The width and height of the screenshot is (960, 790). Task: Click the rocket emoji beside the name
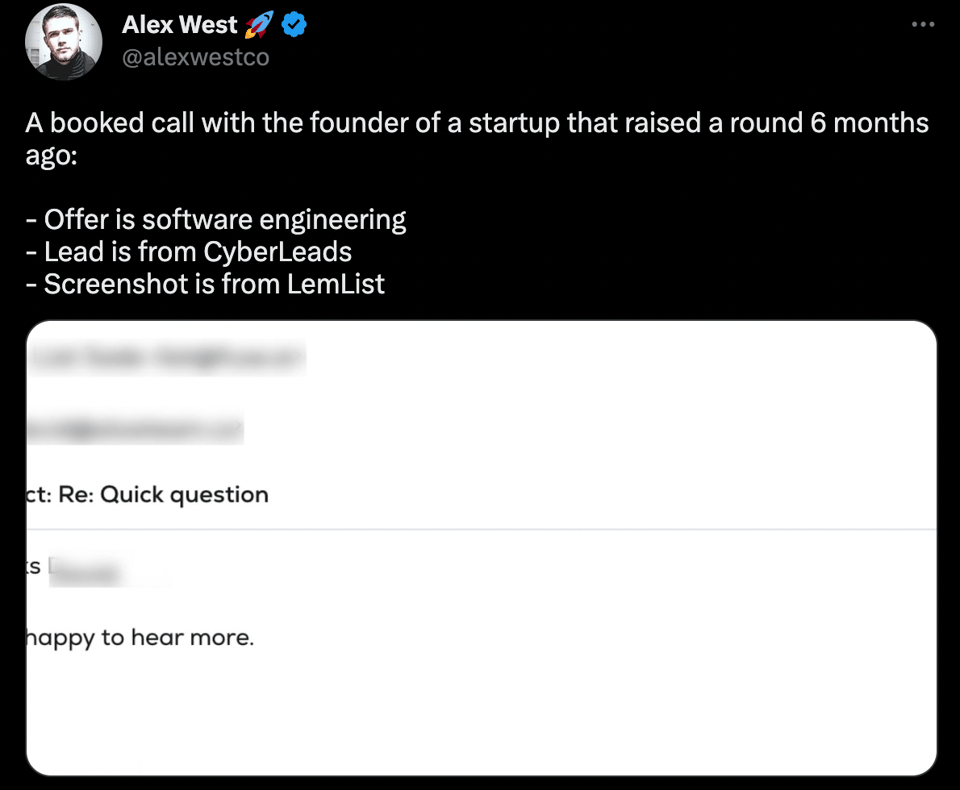tap(260, 25)
